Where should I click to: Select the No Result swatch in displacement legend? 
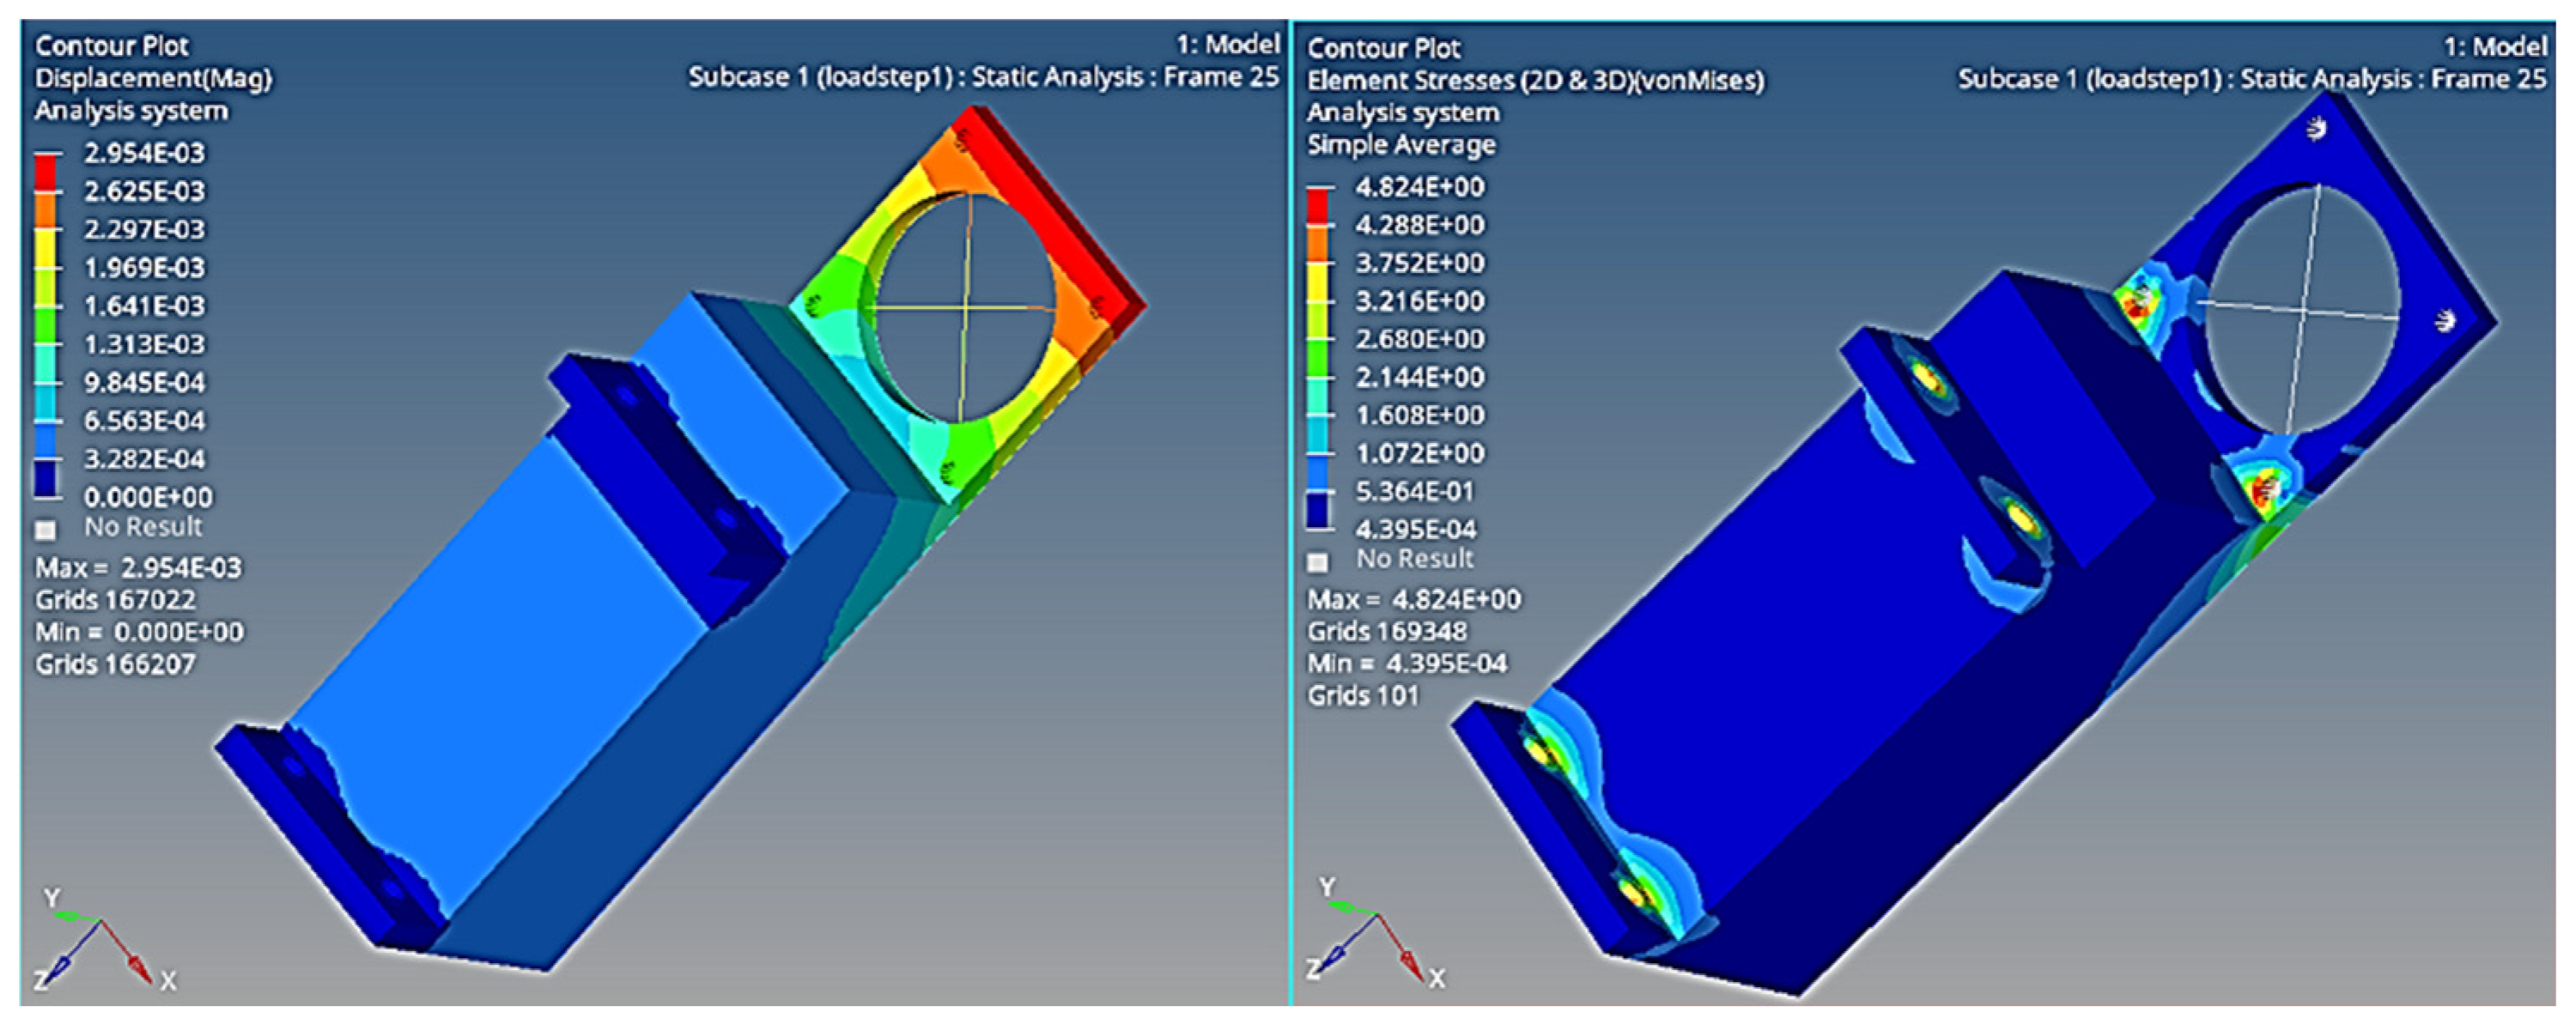click(x=46, y=530)
